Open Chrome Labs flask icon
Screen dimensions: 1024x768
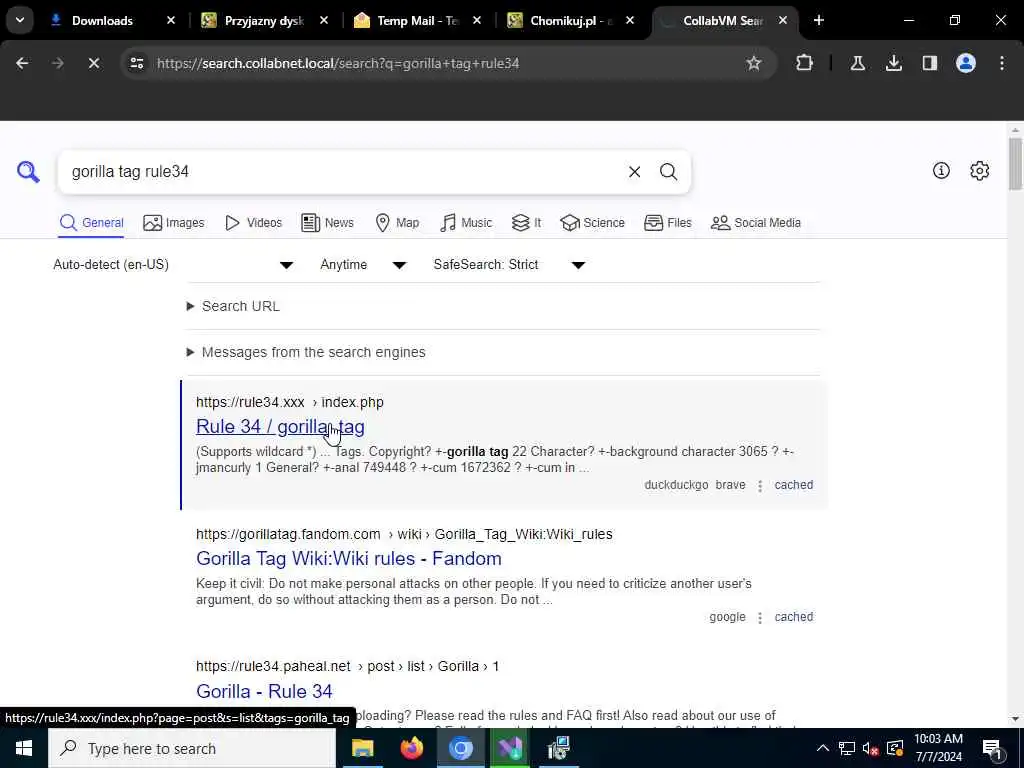(857, 63)
